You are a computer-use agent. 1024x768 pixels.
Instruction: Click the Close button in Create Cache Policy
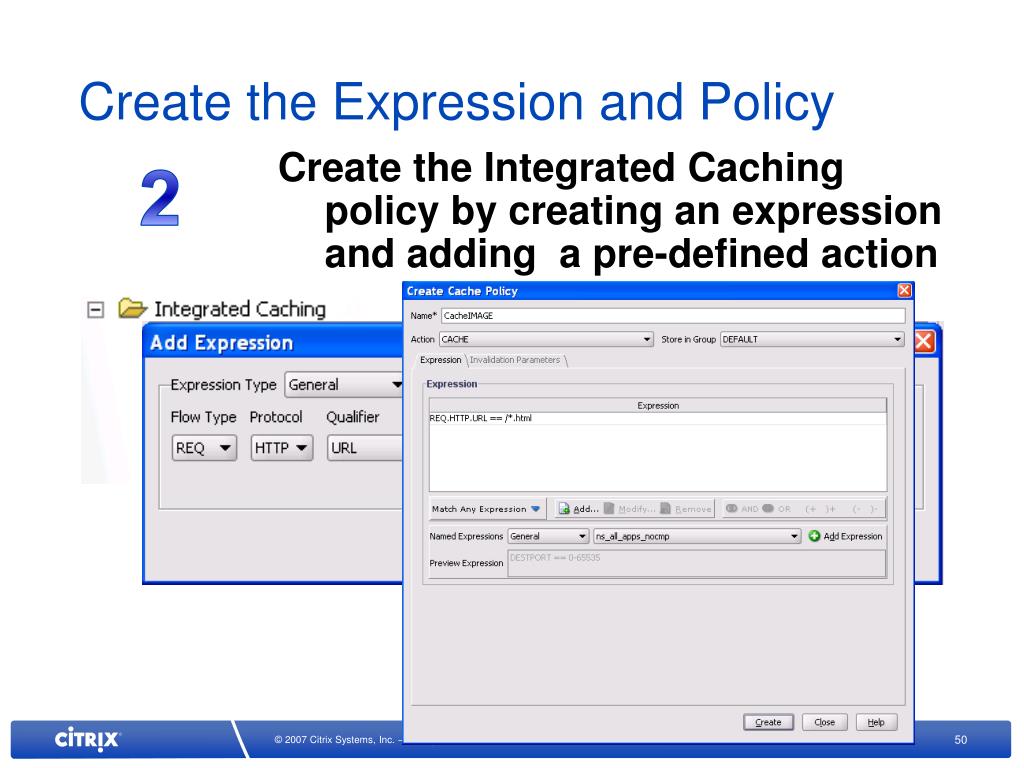(x=824, y=722)
